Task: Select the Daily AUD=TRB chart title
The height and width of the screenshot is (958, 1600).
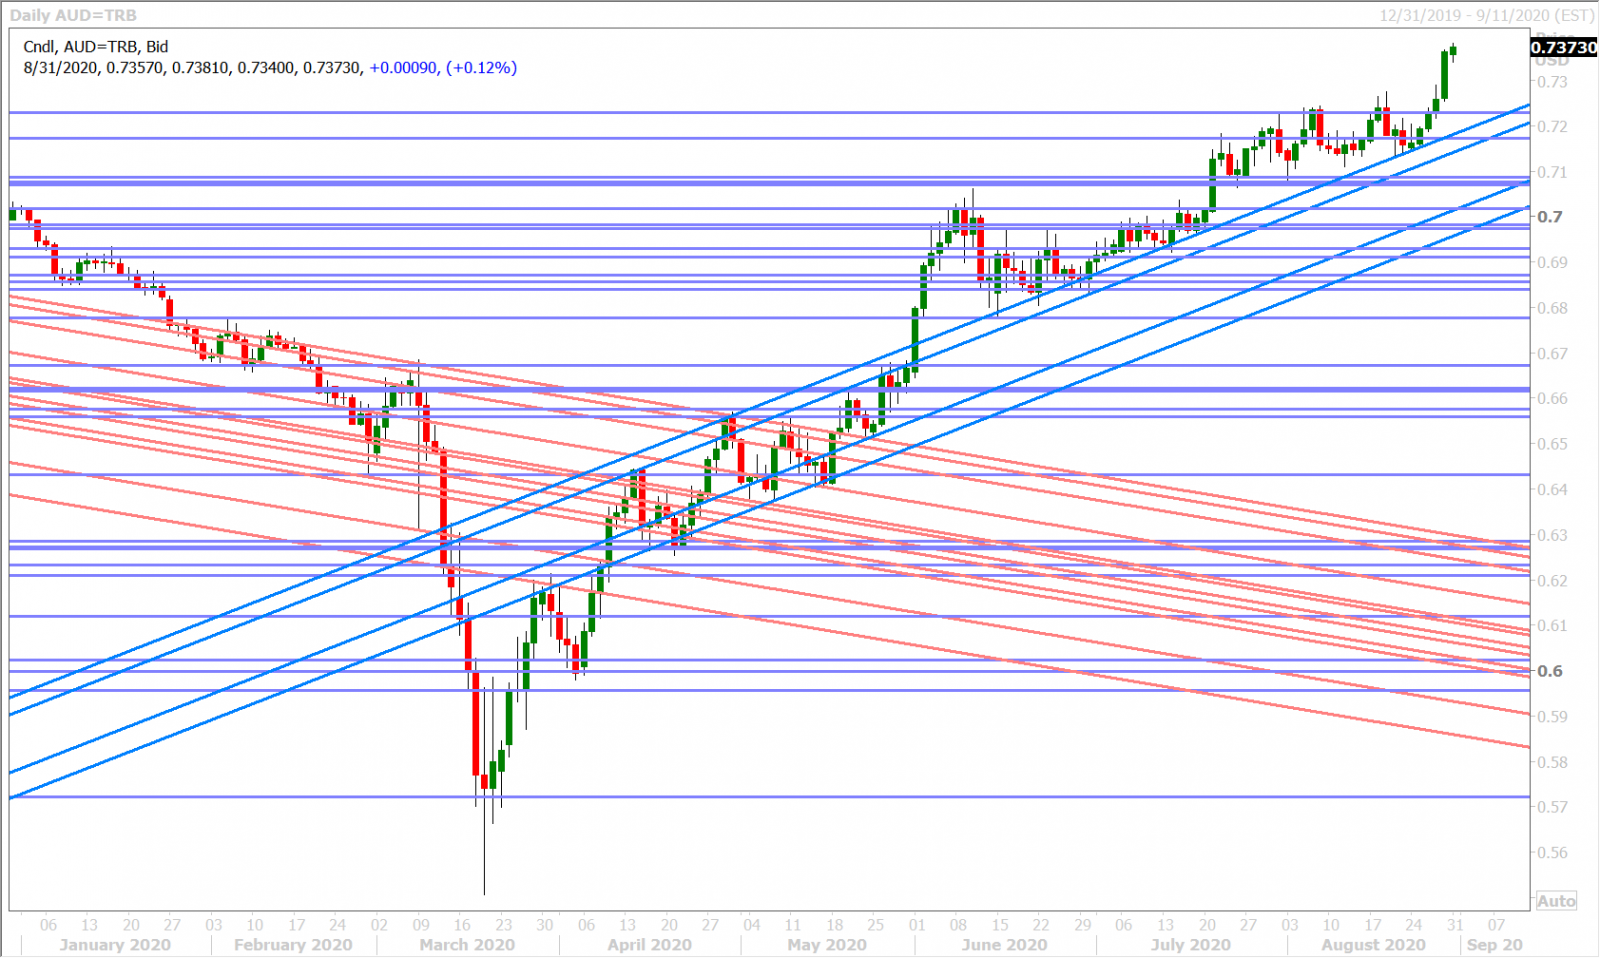Action: (73, 15)
